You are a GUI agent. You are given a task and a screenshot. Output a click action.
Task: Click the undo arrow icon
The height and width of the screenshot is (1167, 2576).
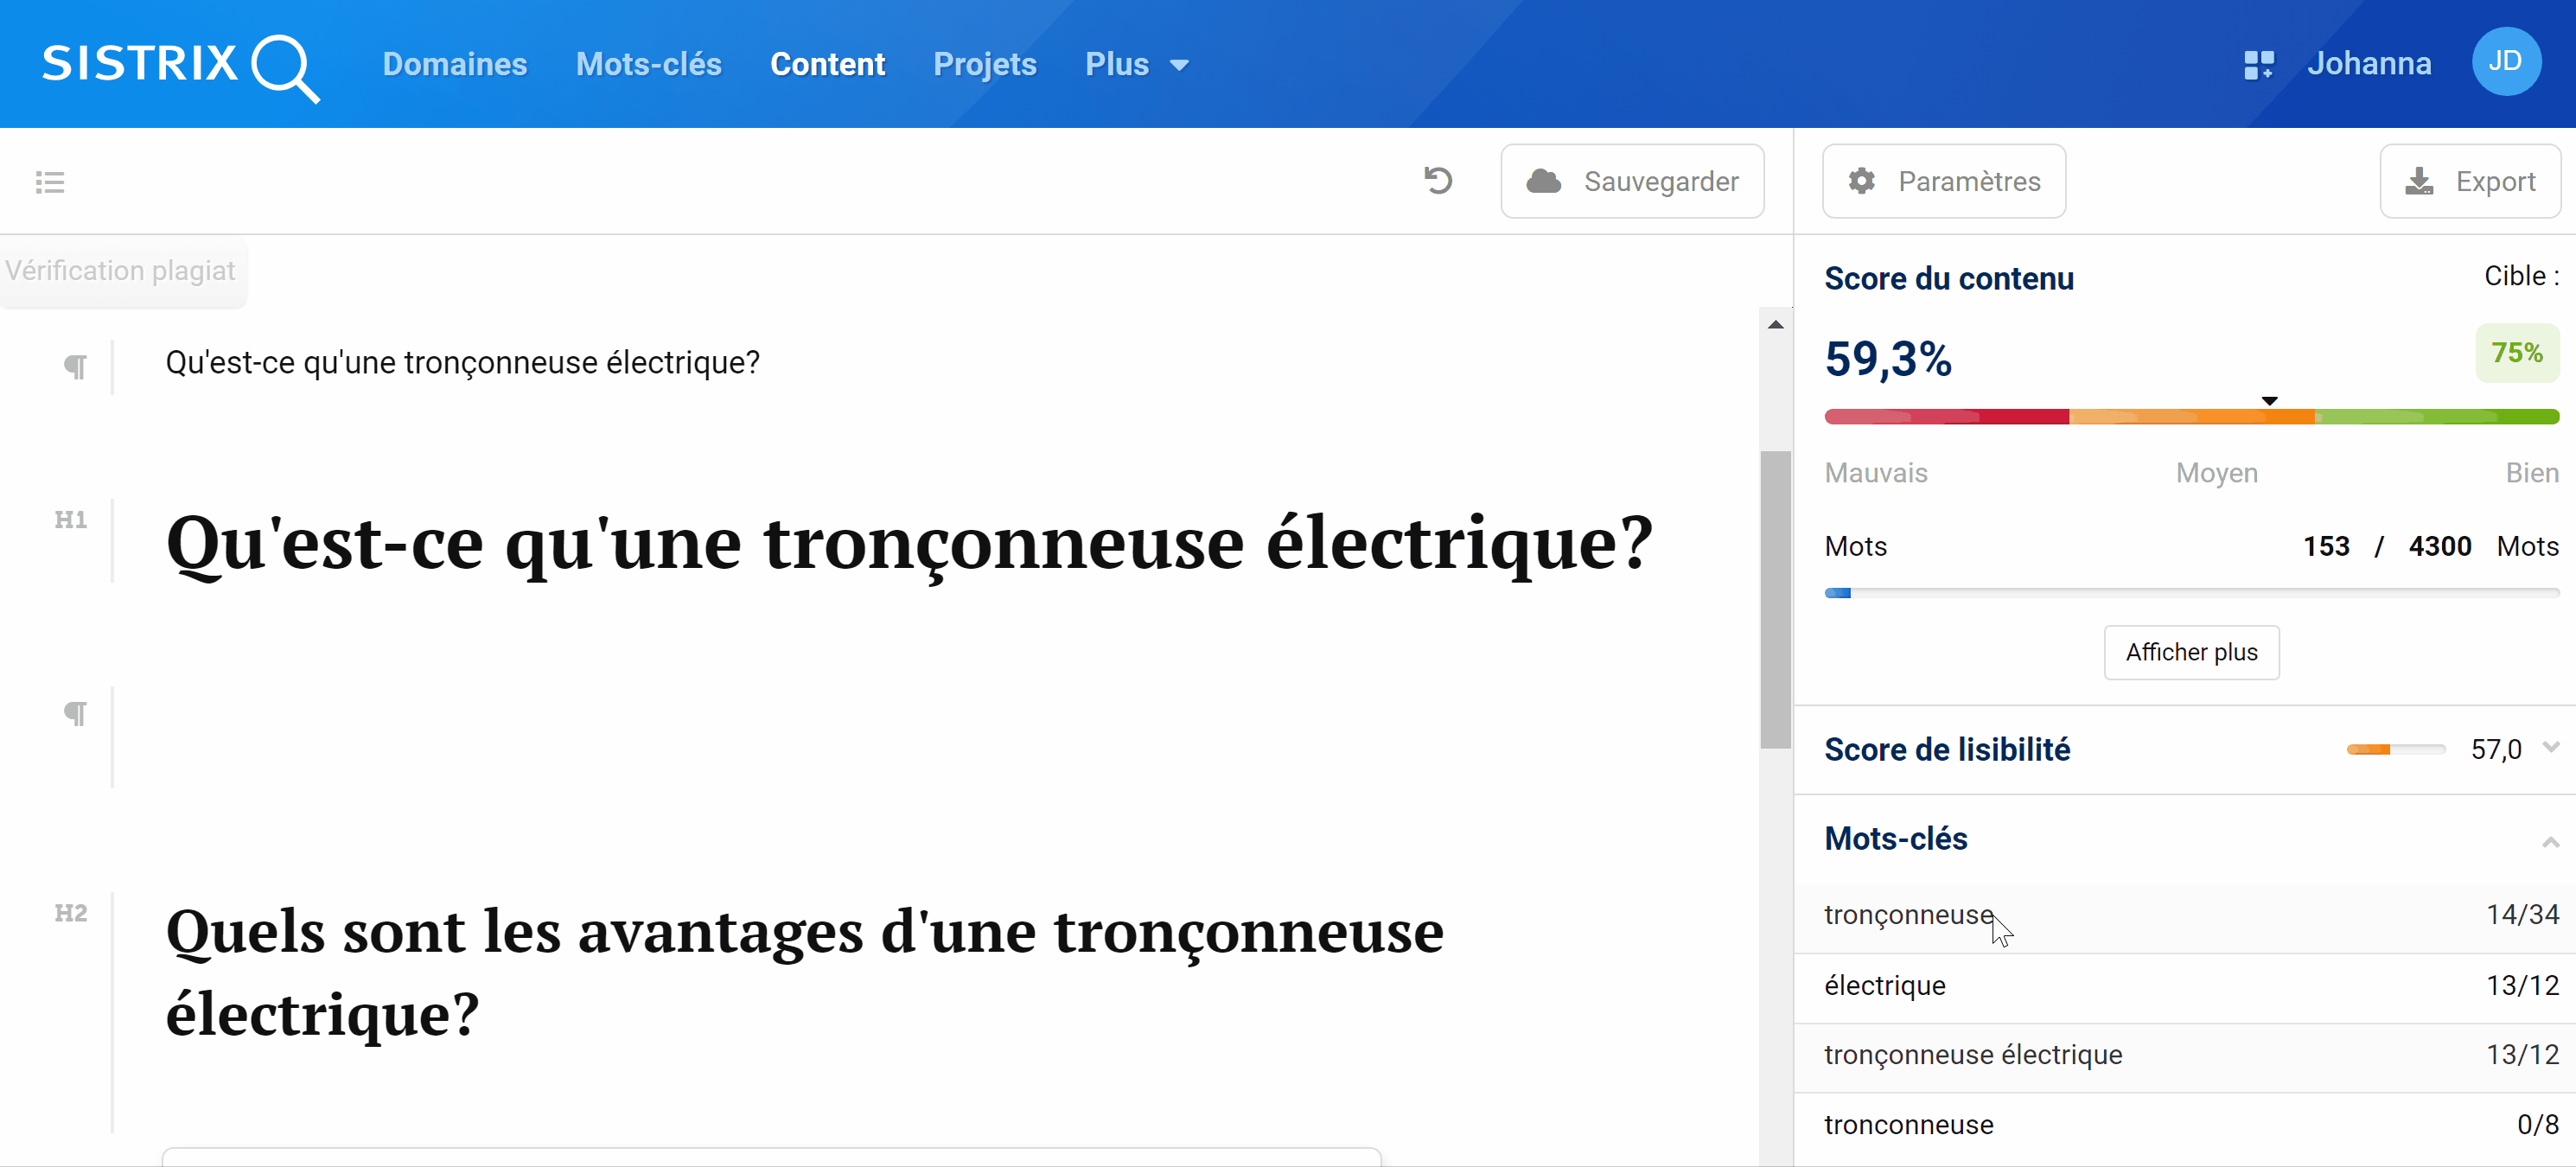point(1438,181)
